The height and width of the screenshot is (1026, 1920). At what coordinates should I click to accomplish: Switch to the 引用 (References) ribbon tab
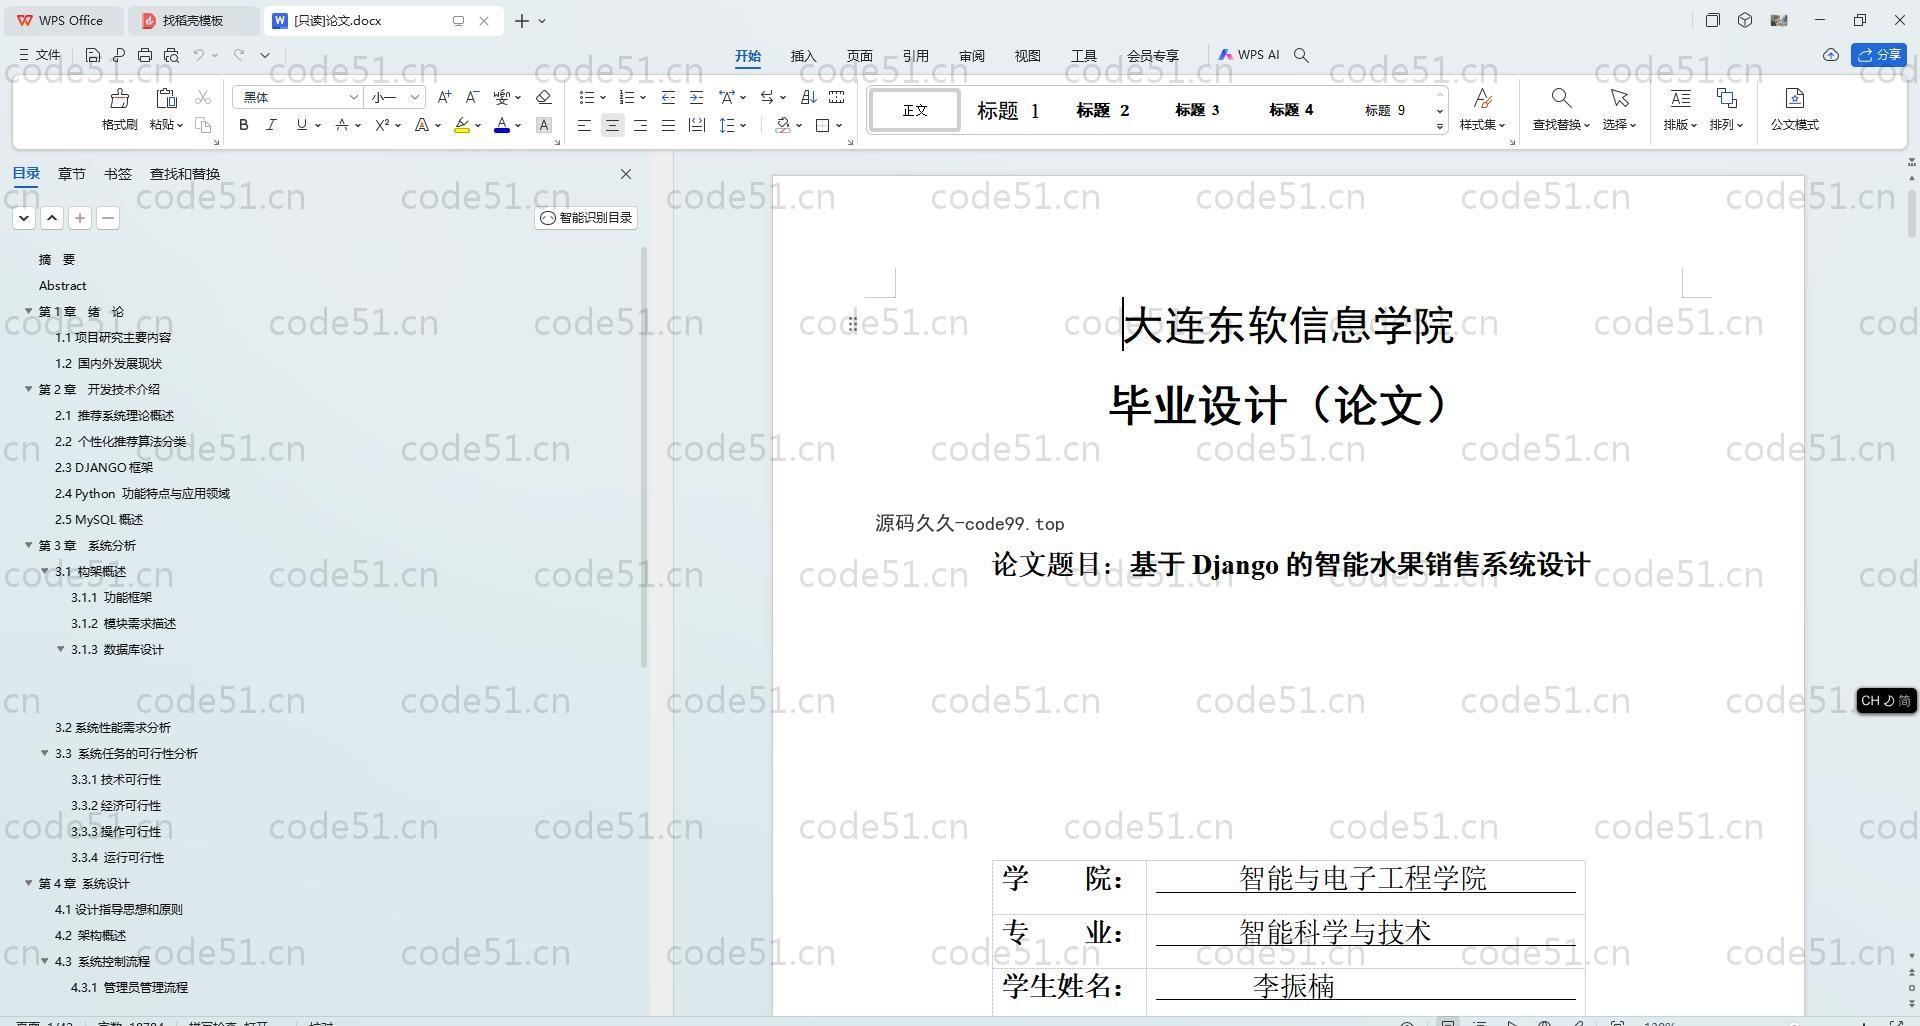pos(915,56)
